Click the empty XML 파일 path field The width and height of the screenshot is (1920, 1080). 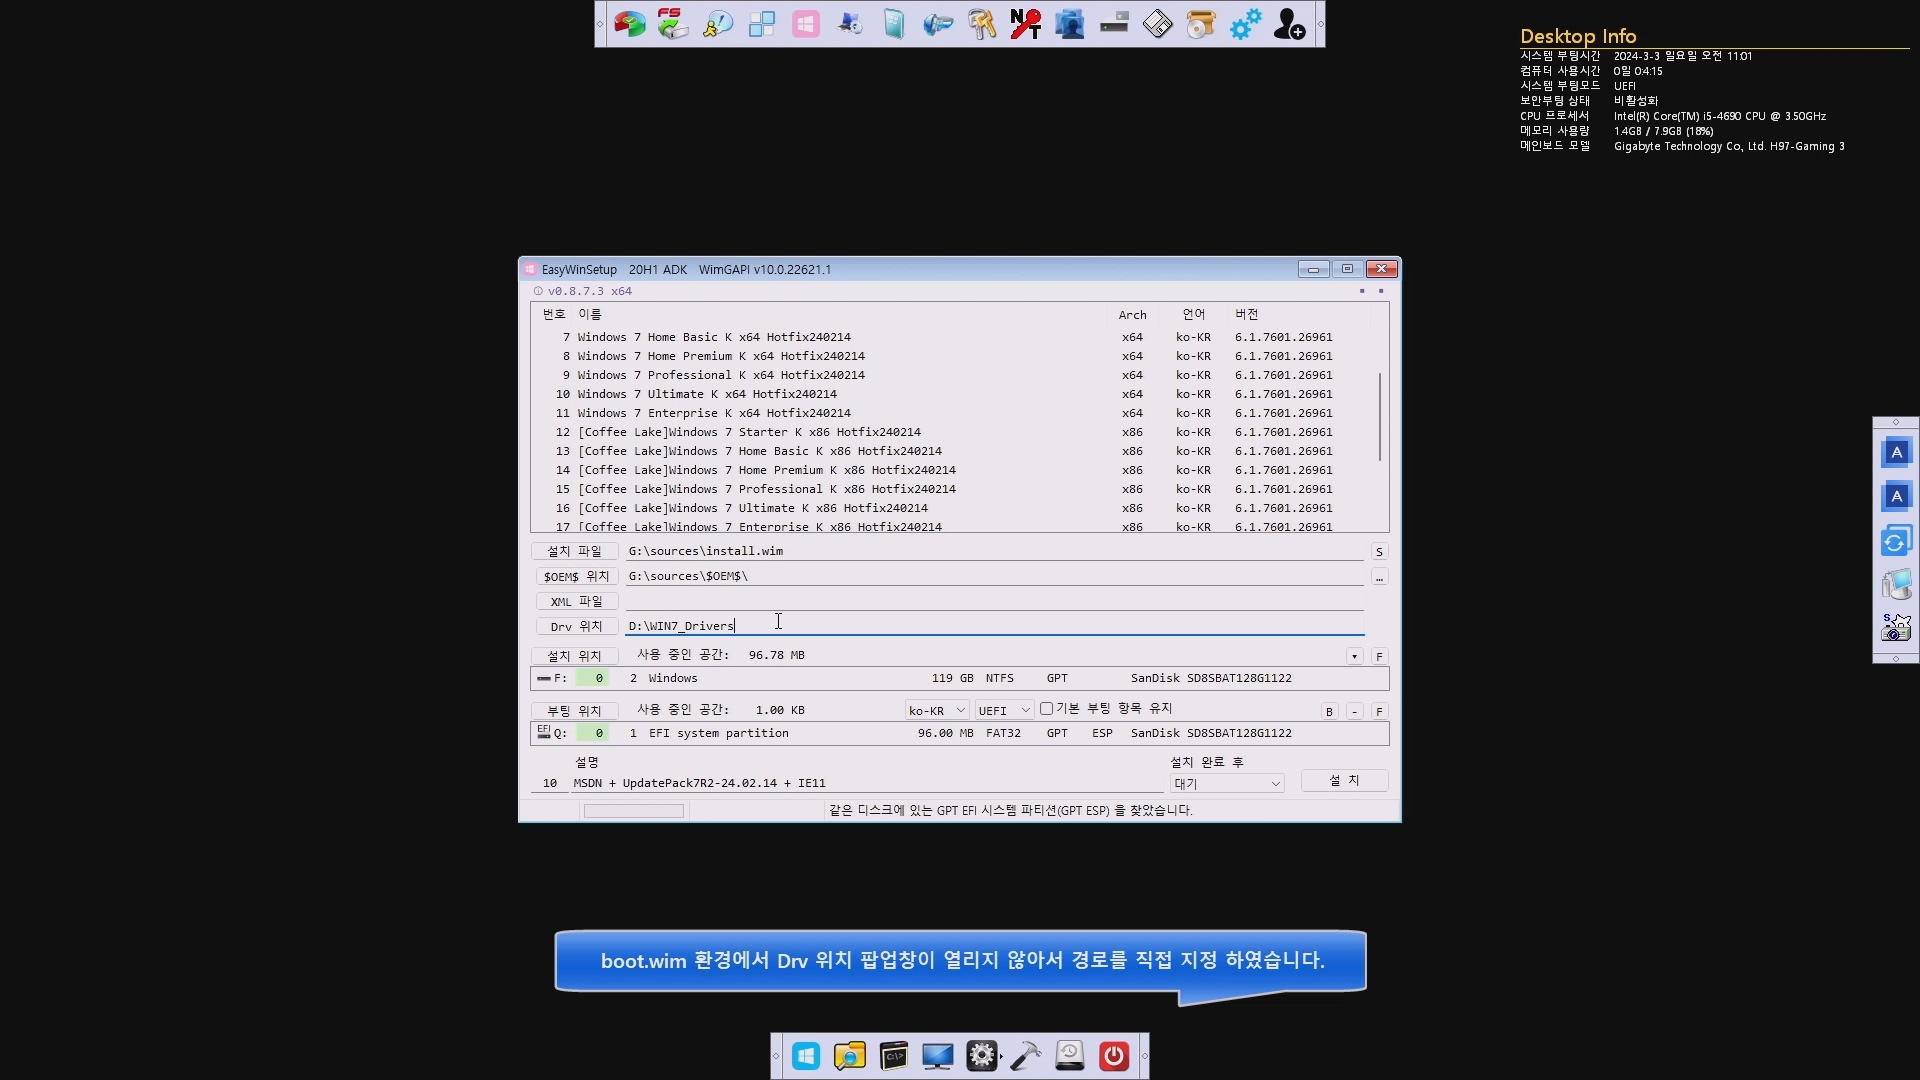pyautogui.click(x=995, y=601)
